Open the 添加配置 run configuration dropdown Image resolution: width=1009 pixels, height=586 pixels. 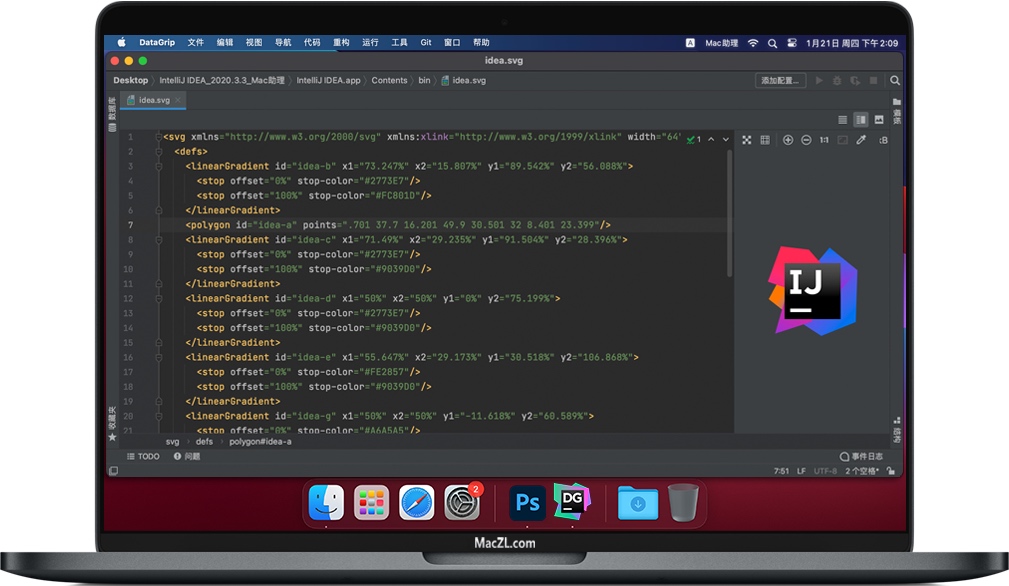point(781,80)
